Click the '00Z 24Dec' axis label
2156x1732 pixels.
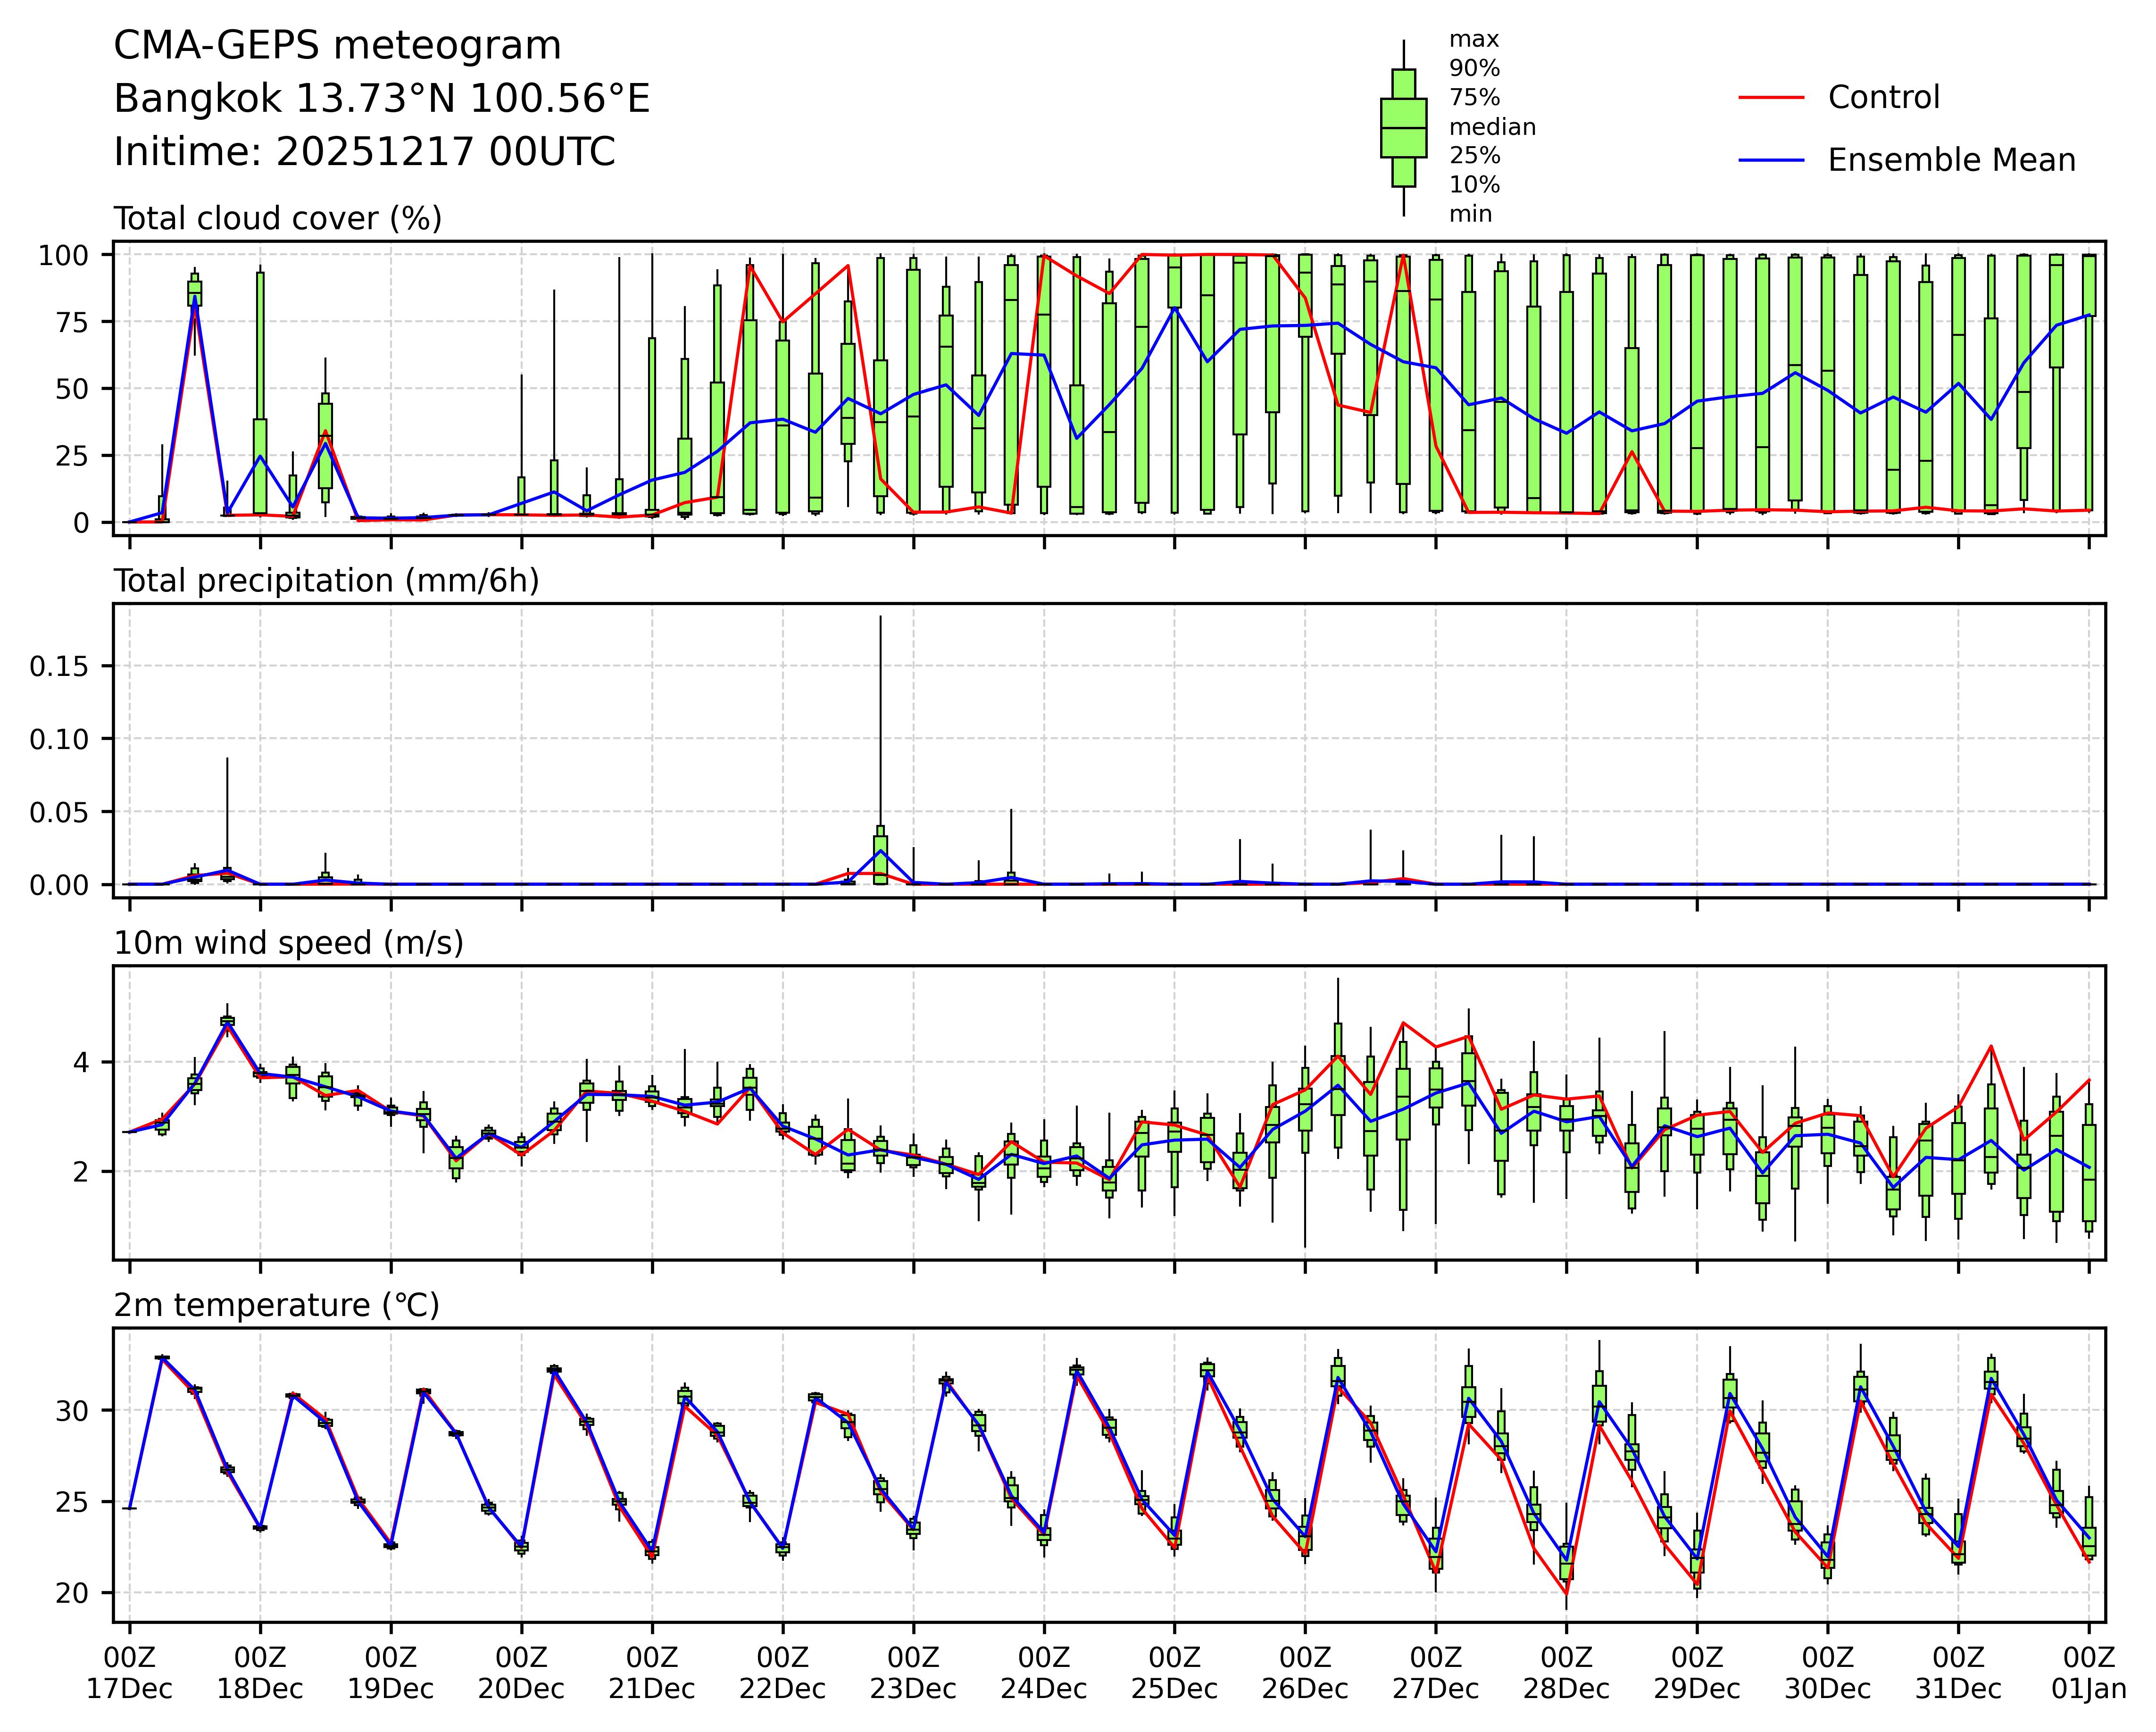click(1043, 1674)
